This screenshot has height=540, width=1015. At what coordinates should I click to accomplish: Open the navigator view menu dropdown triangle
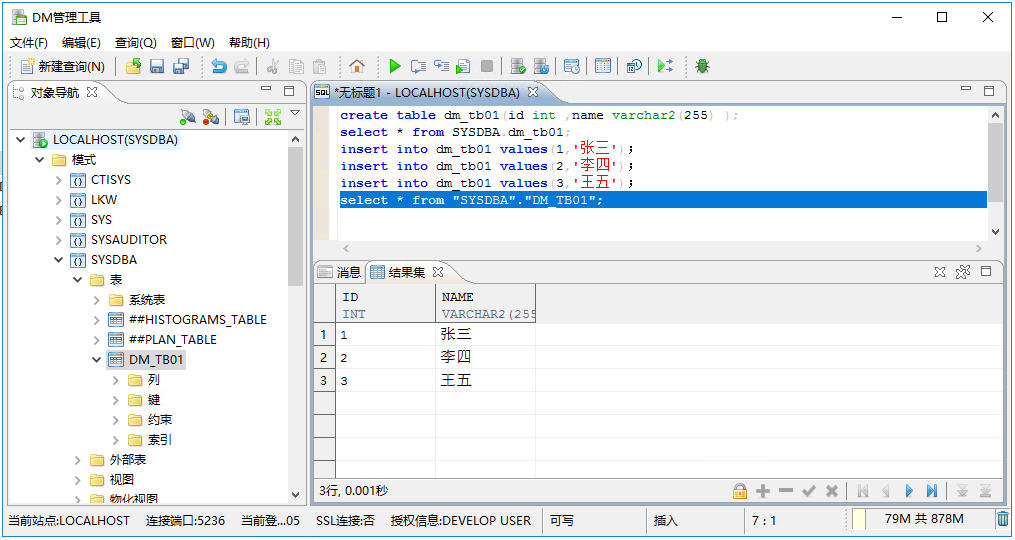coord(295,113)
